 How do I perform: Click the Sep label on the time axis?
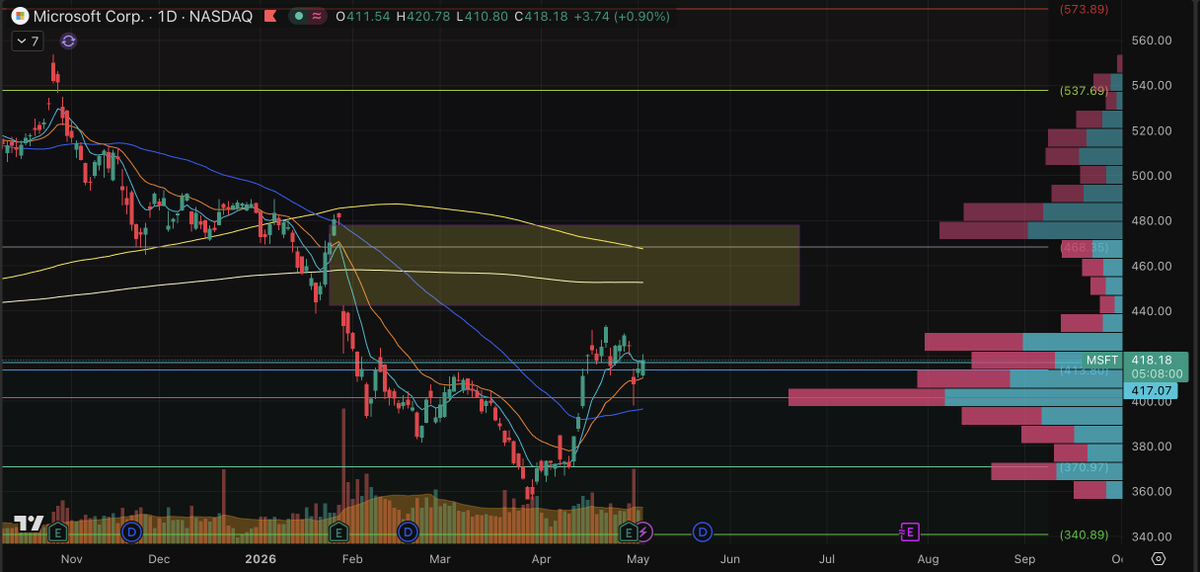coord(1025,559)
